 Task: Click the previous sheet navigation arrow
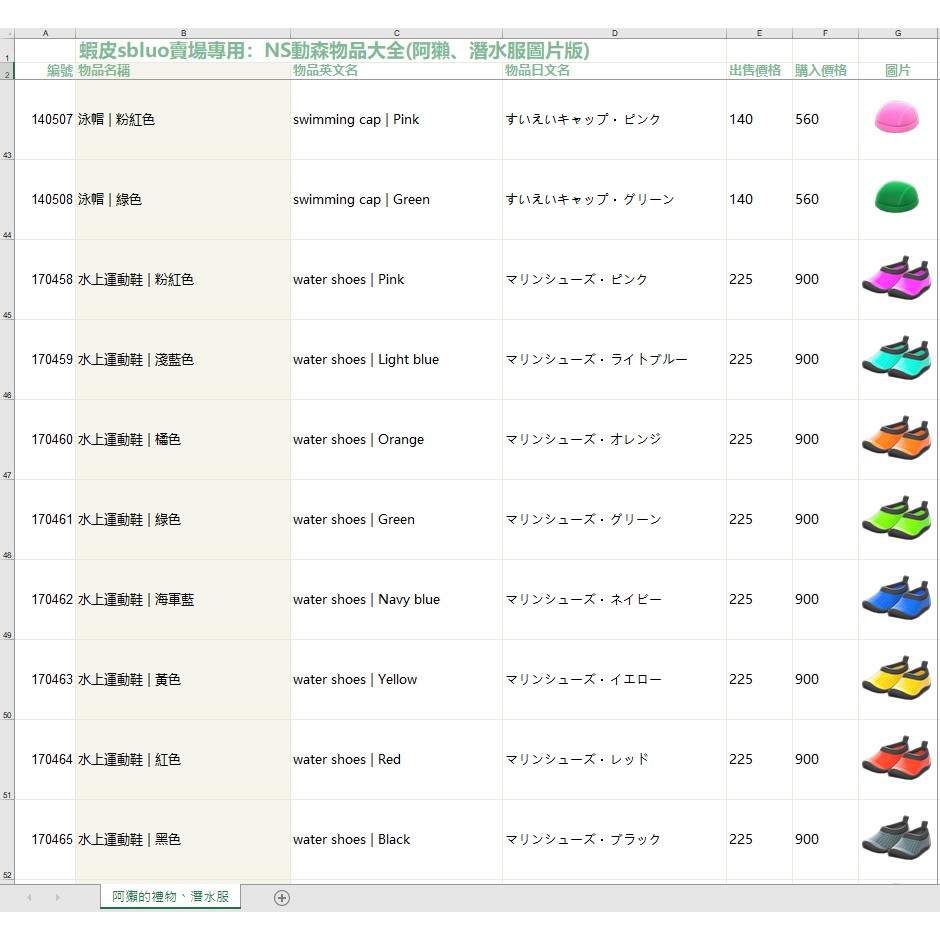coord(29,897)
